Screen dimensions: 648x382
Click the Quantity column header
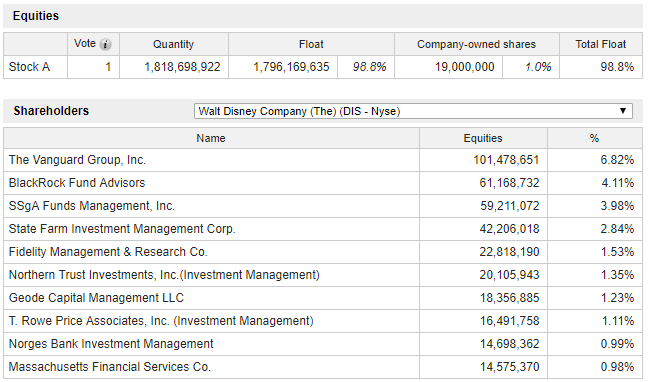click(x=174, y=44)
